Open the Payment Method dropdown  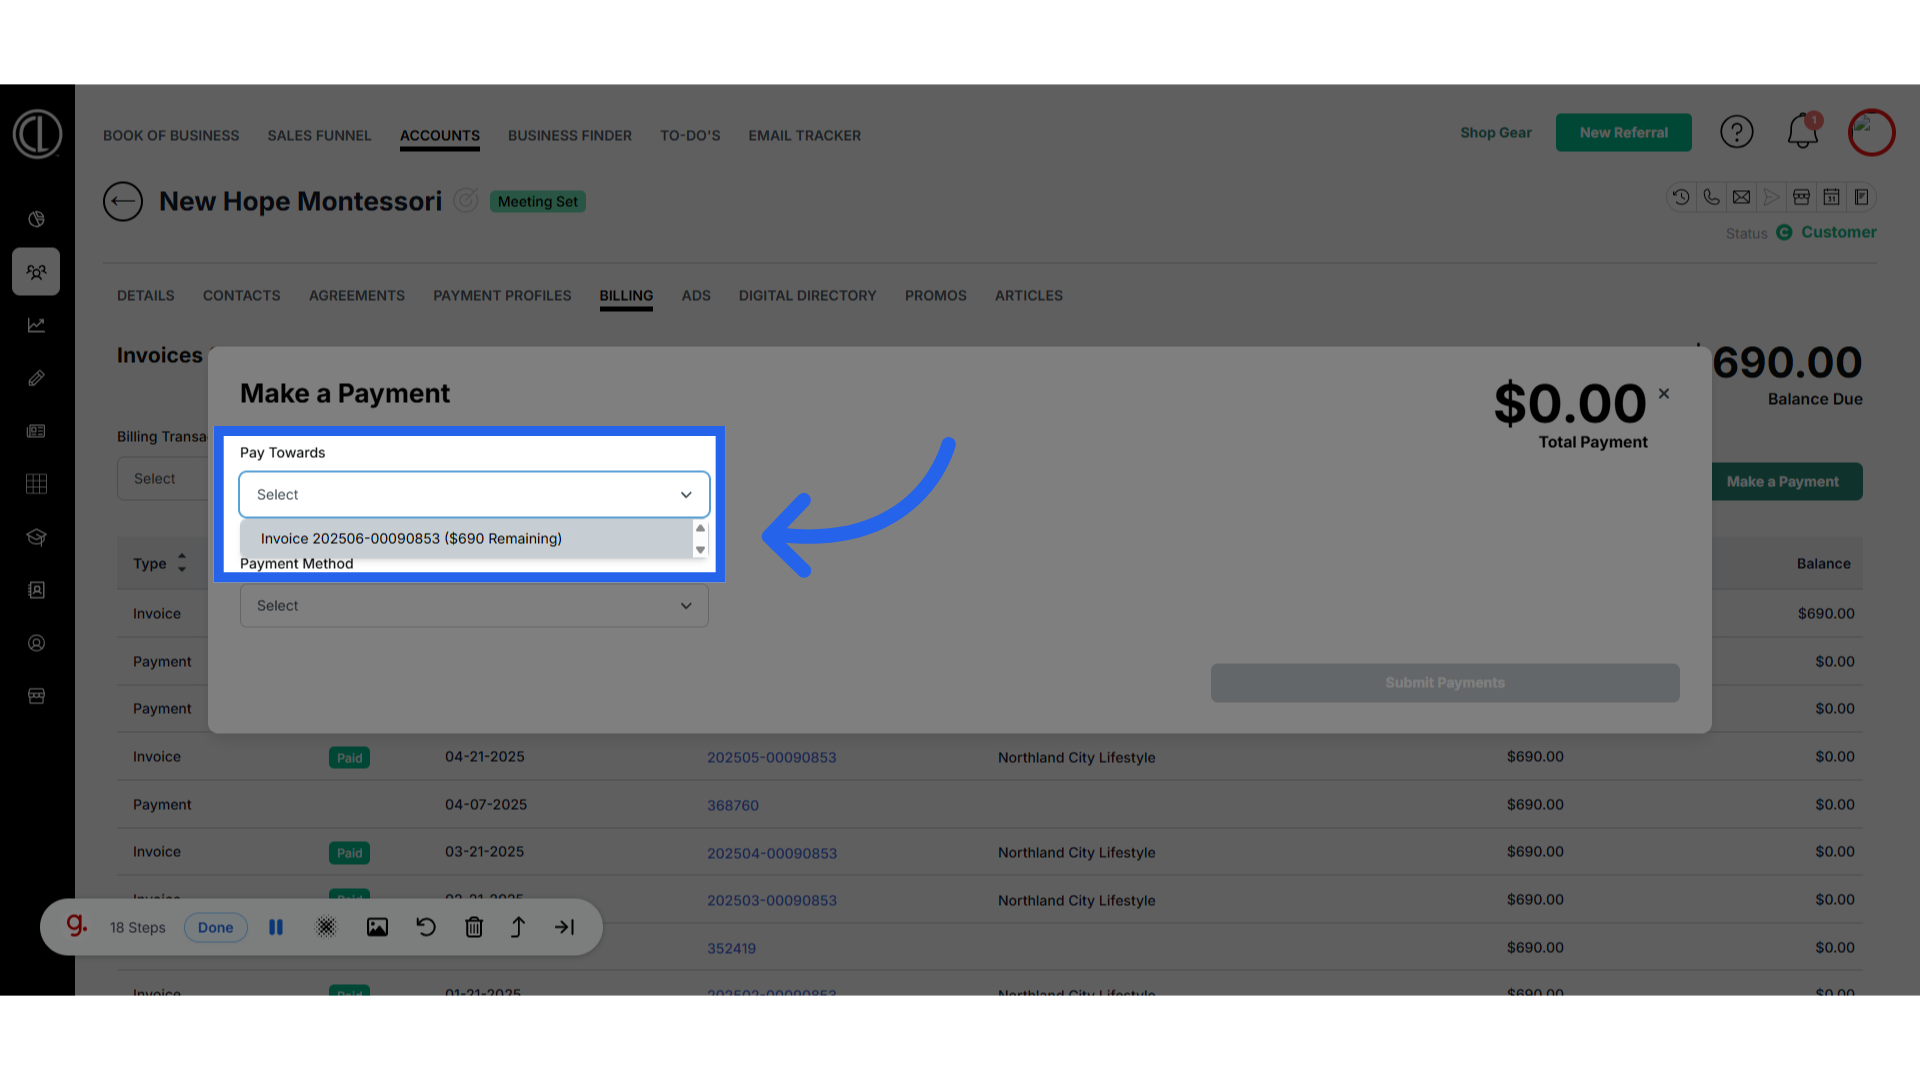pyautogui.click(x=474, y=606)
